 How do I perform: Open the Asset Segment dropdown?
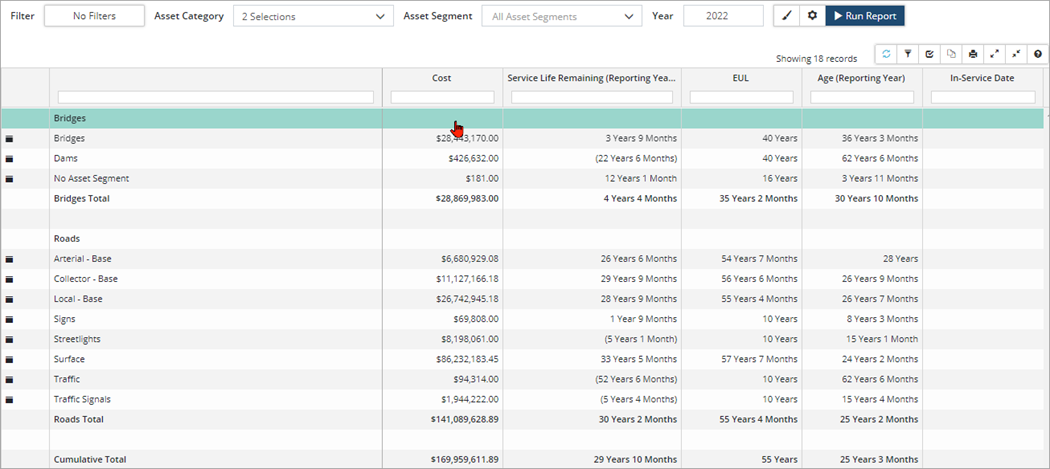click(x=561, y=16)
